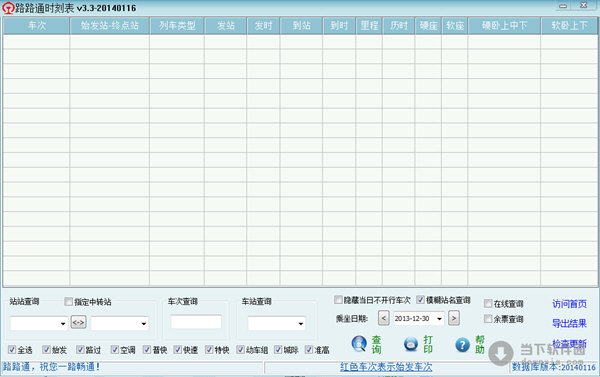Toggle the 在线查询 checkbox
The image size is (600, 377).
click(x=488, y=303)
